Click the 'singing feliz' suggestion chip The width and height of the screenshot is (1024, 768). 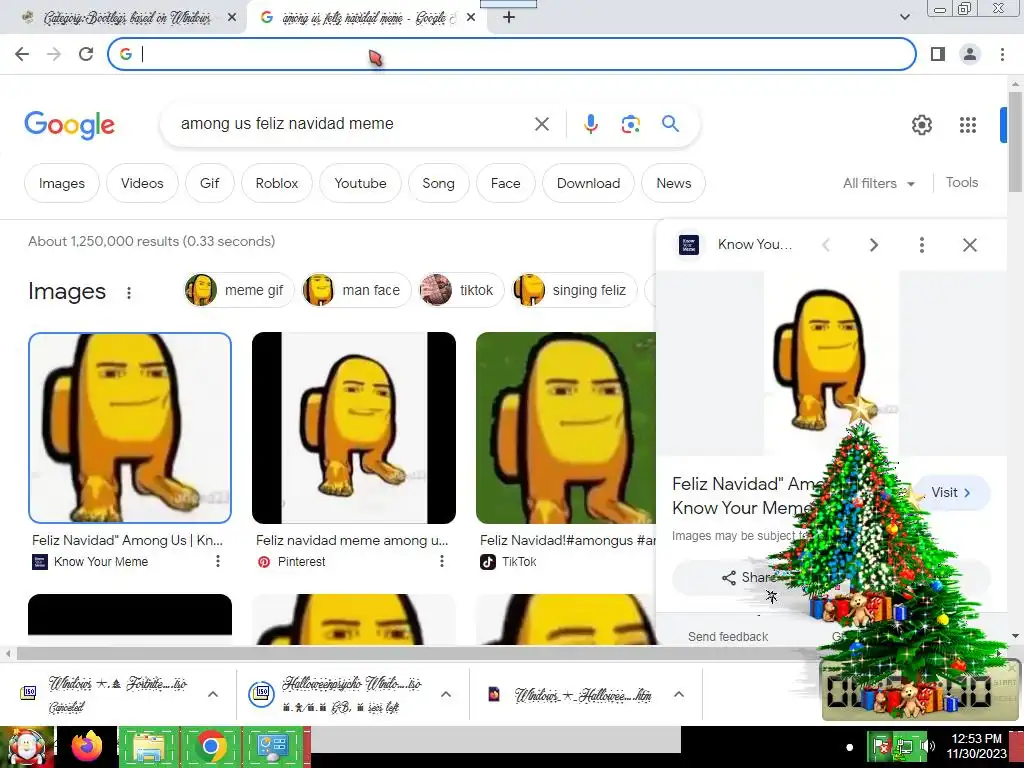[x=574, y=290]
